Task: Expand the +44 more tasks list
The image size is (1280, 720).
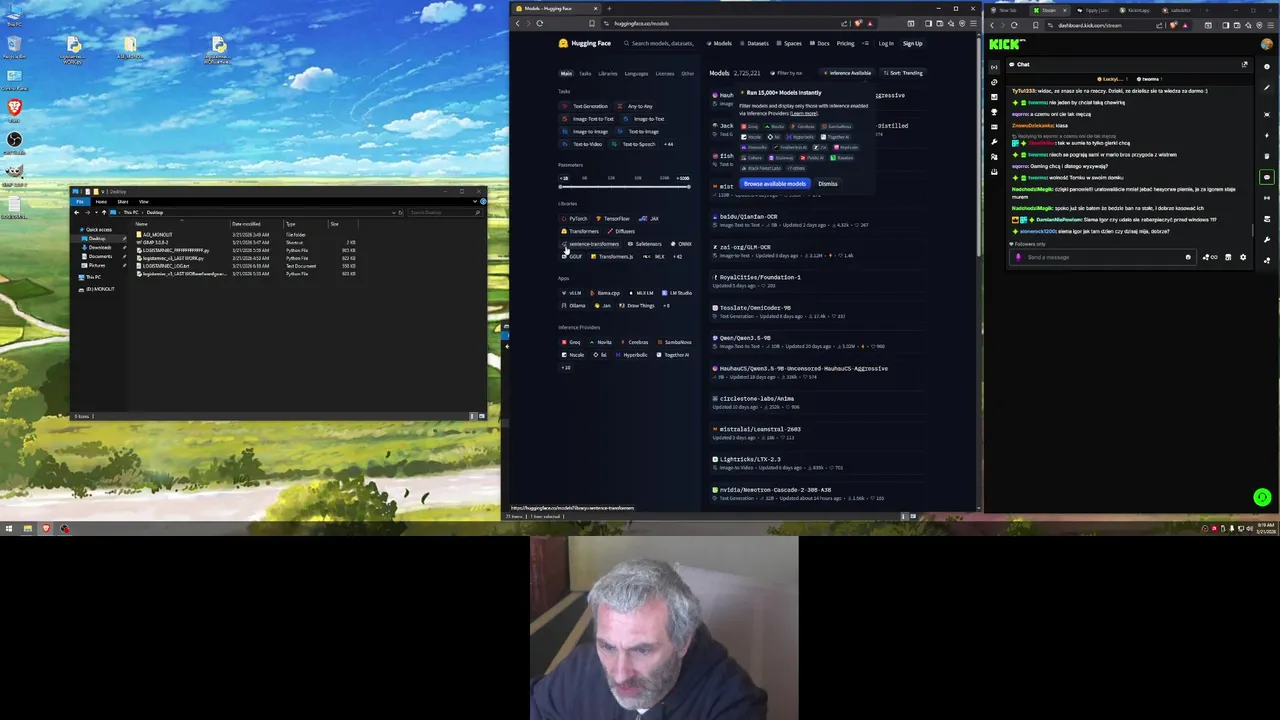Action: 668,144
